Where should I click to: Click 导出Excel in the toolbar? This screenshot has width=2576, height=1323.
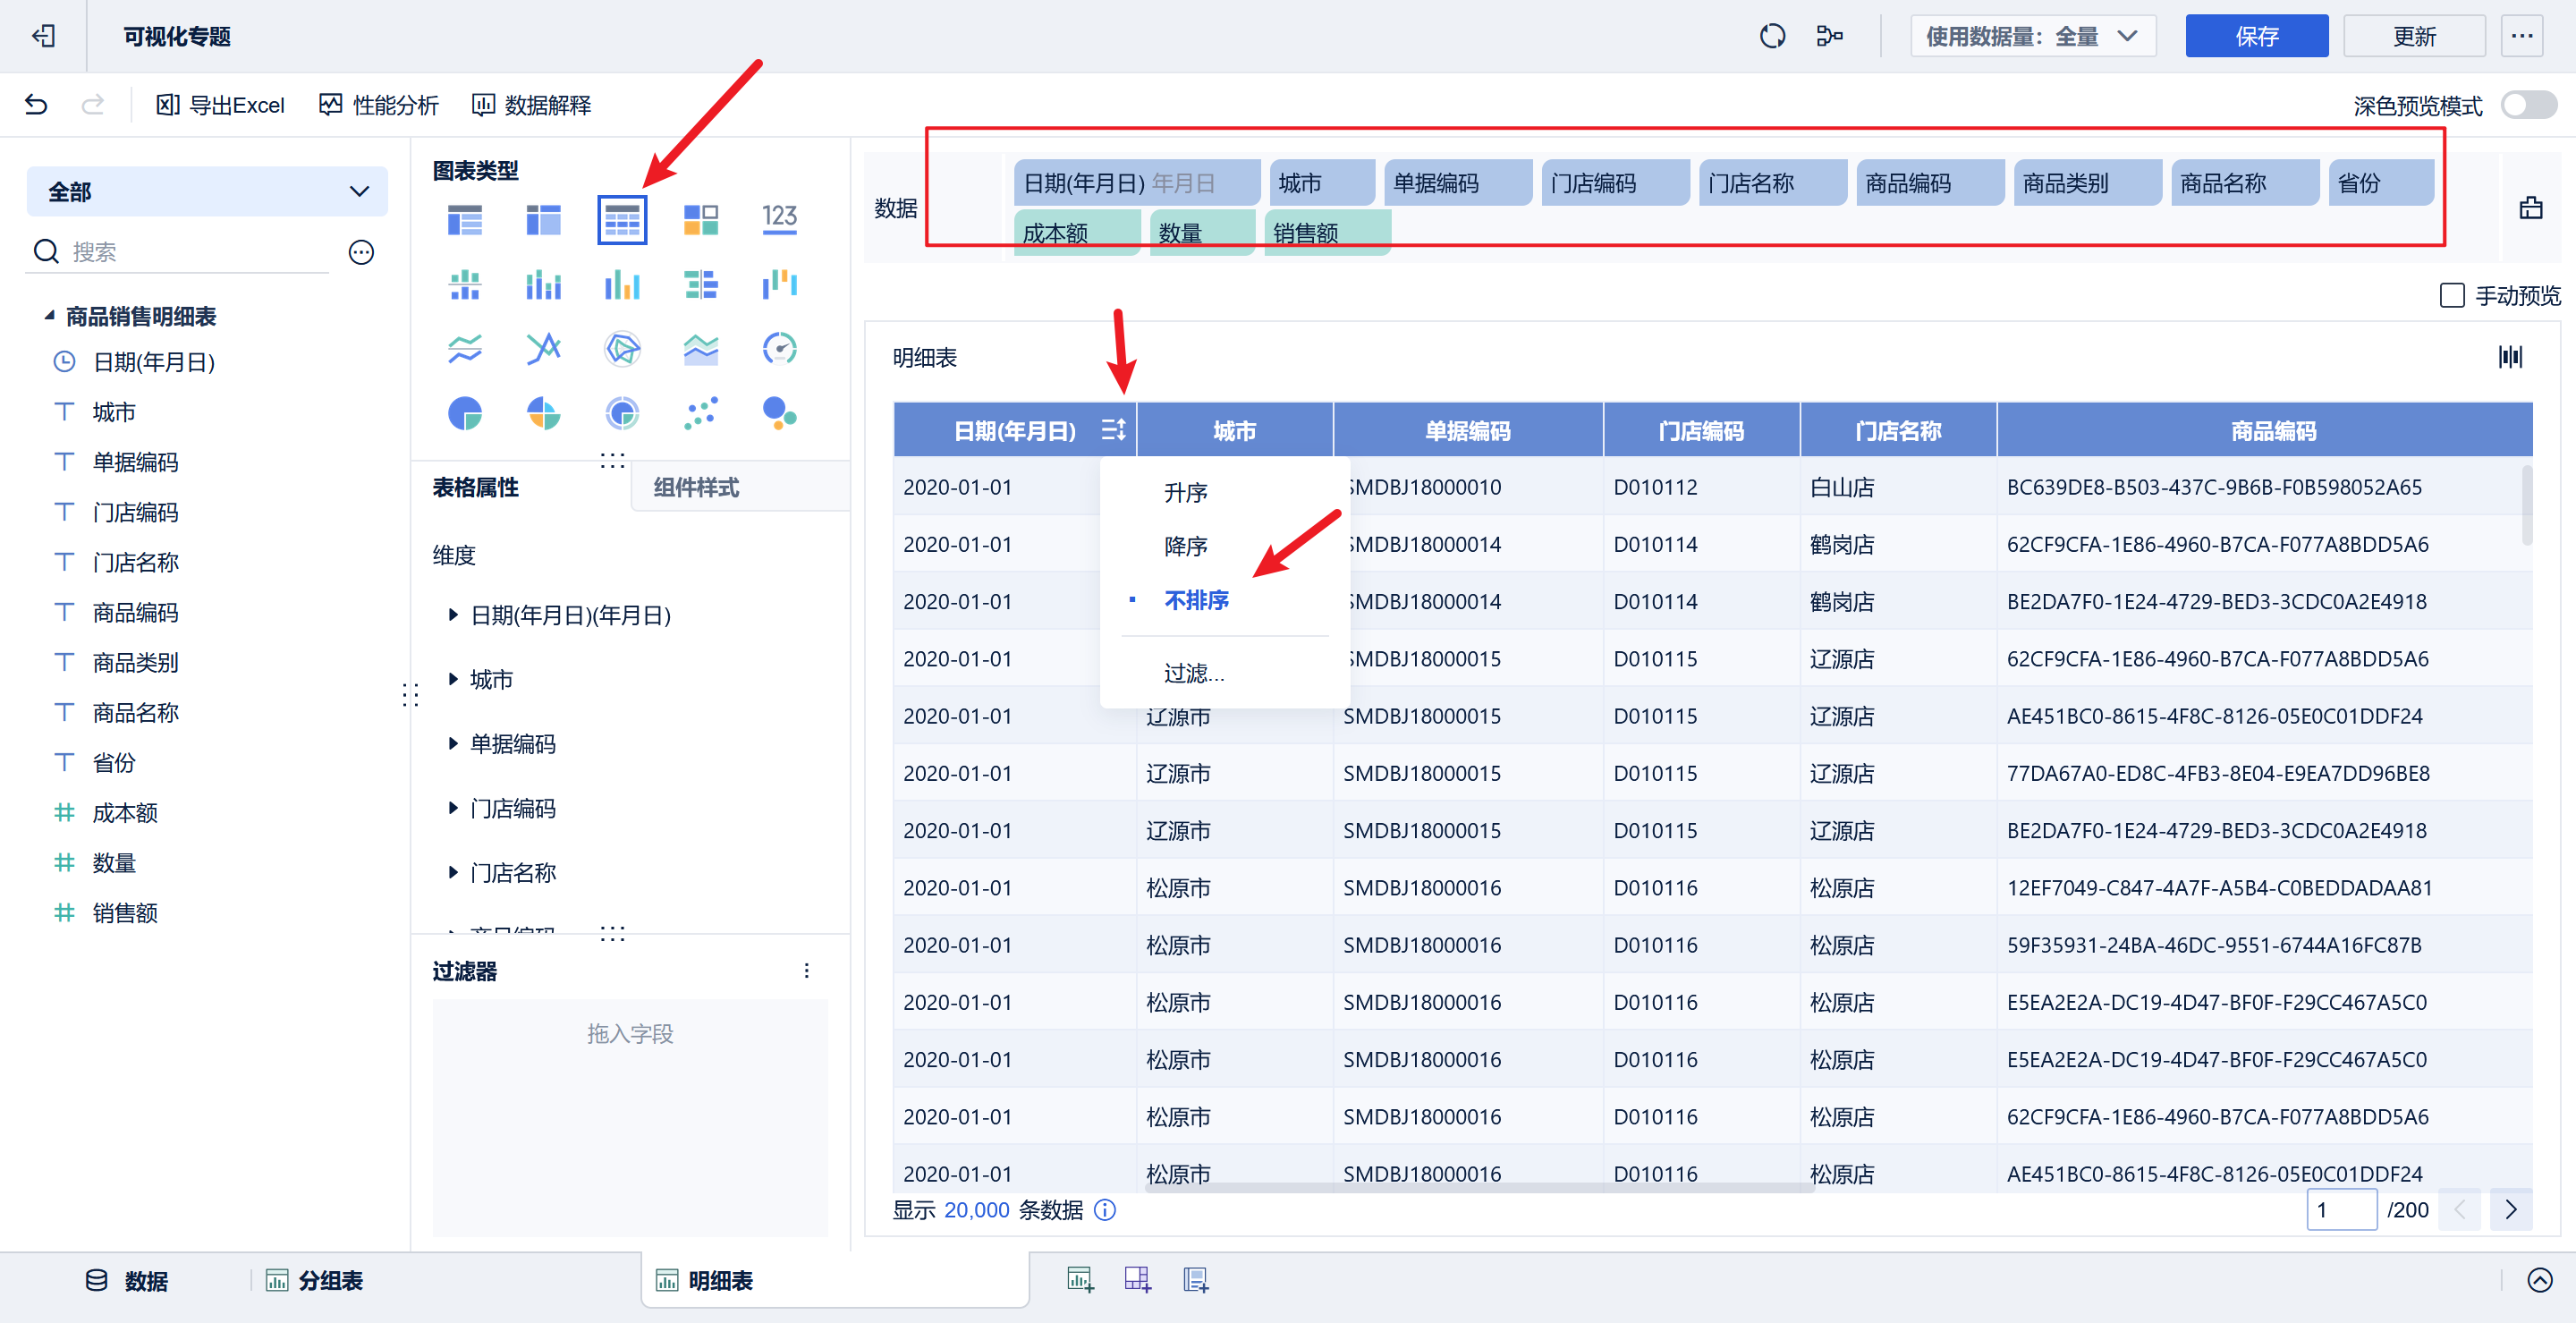[x=221, y=105]
